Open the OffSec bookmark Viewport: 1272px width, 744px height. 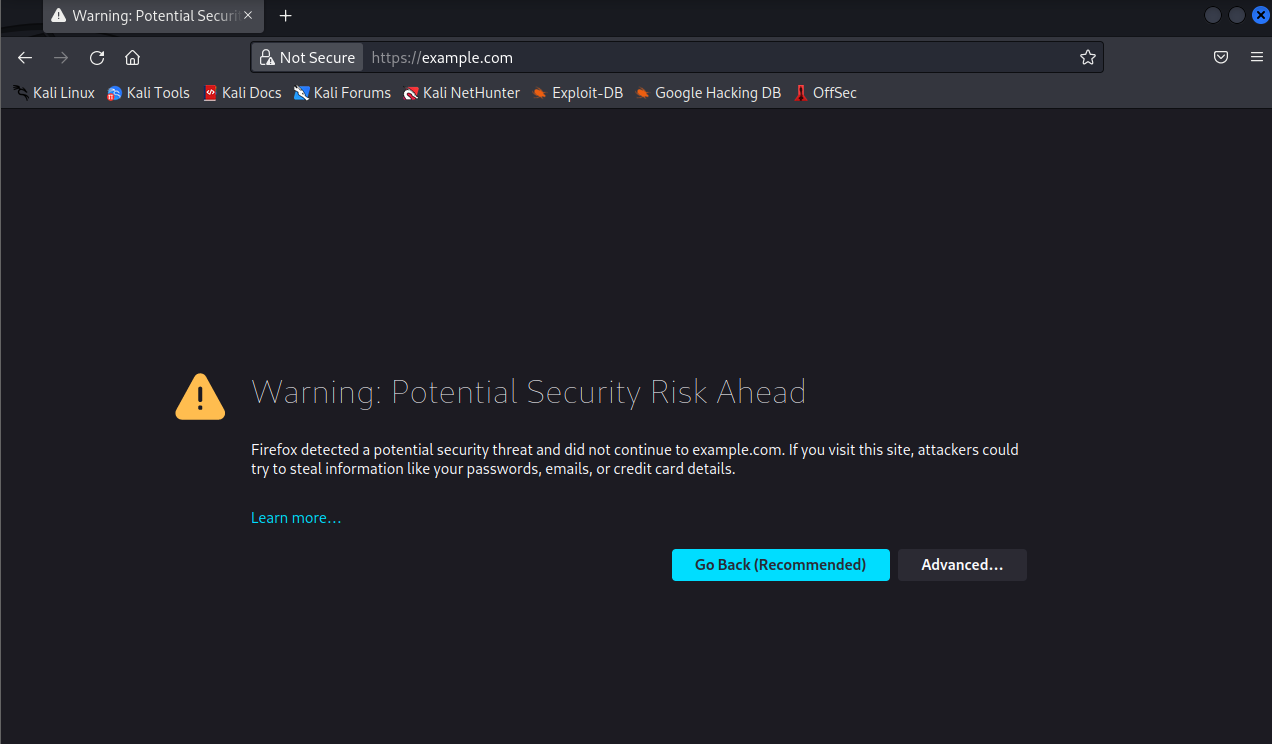tap(825, 93)
